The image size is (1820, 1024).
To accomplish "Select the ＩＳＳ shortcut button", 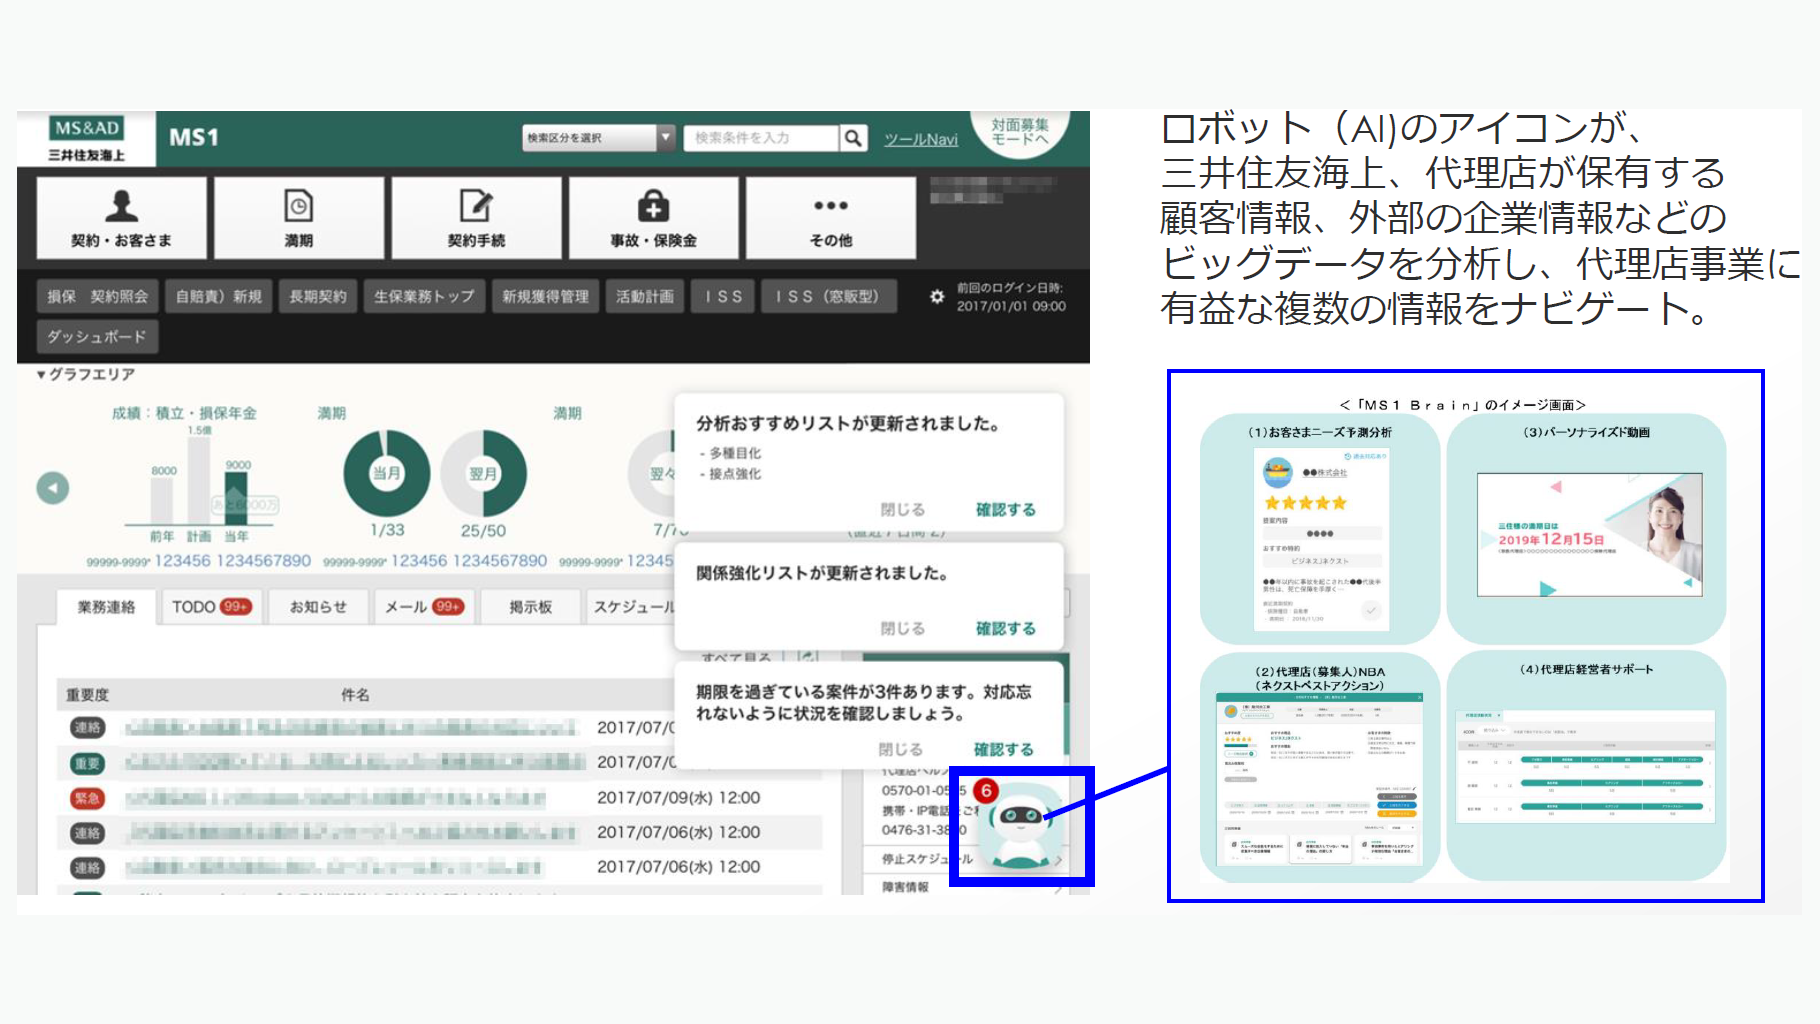I will tap(723, 297).
